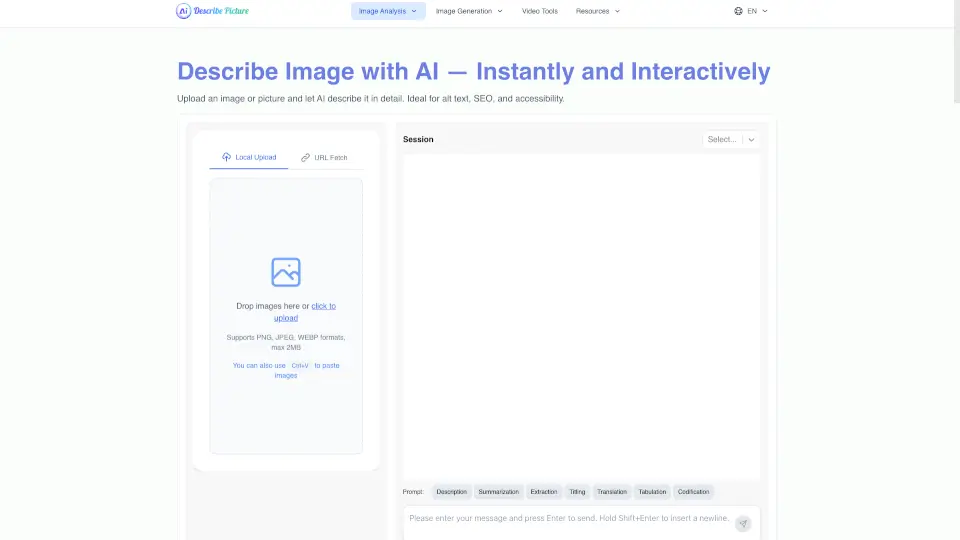Go to Video Tools in the navigation
The height and width of the screenshot is (540, 960).
(x=539, y=11)
